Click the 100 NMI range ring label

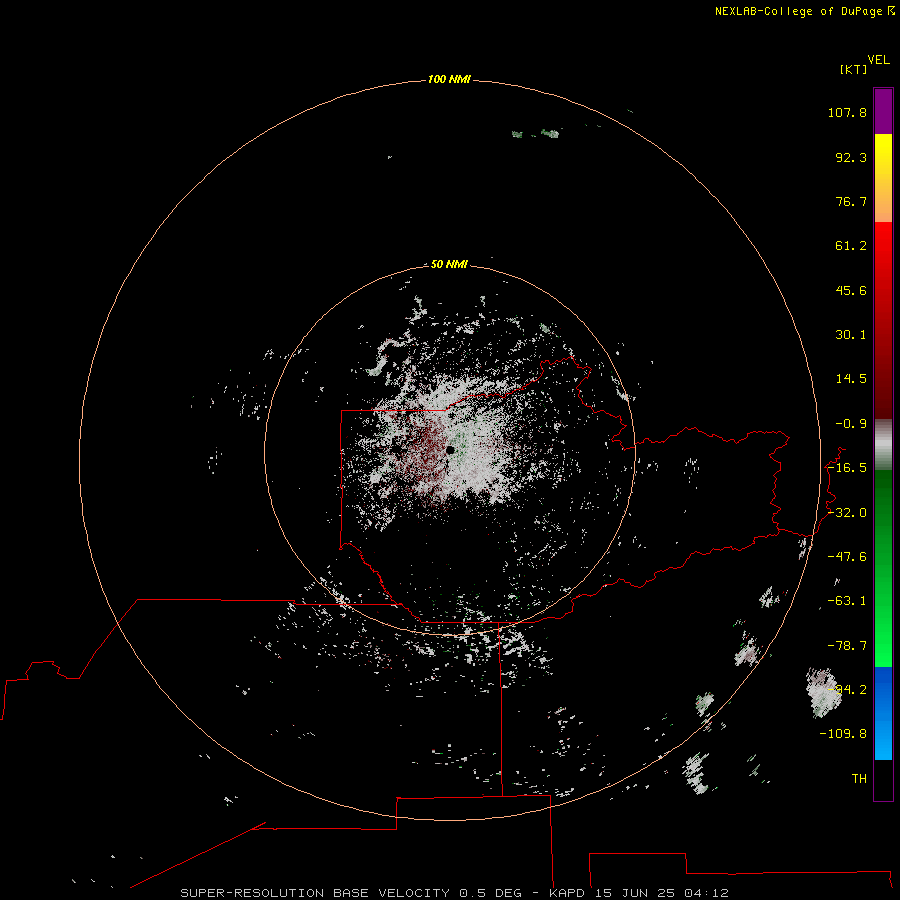click(449, 79)
